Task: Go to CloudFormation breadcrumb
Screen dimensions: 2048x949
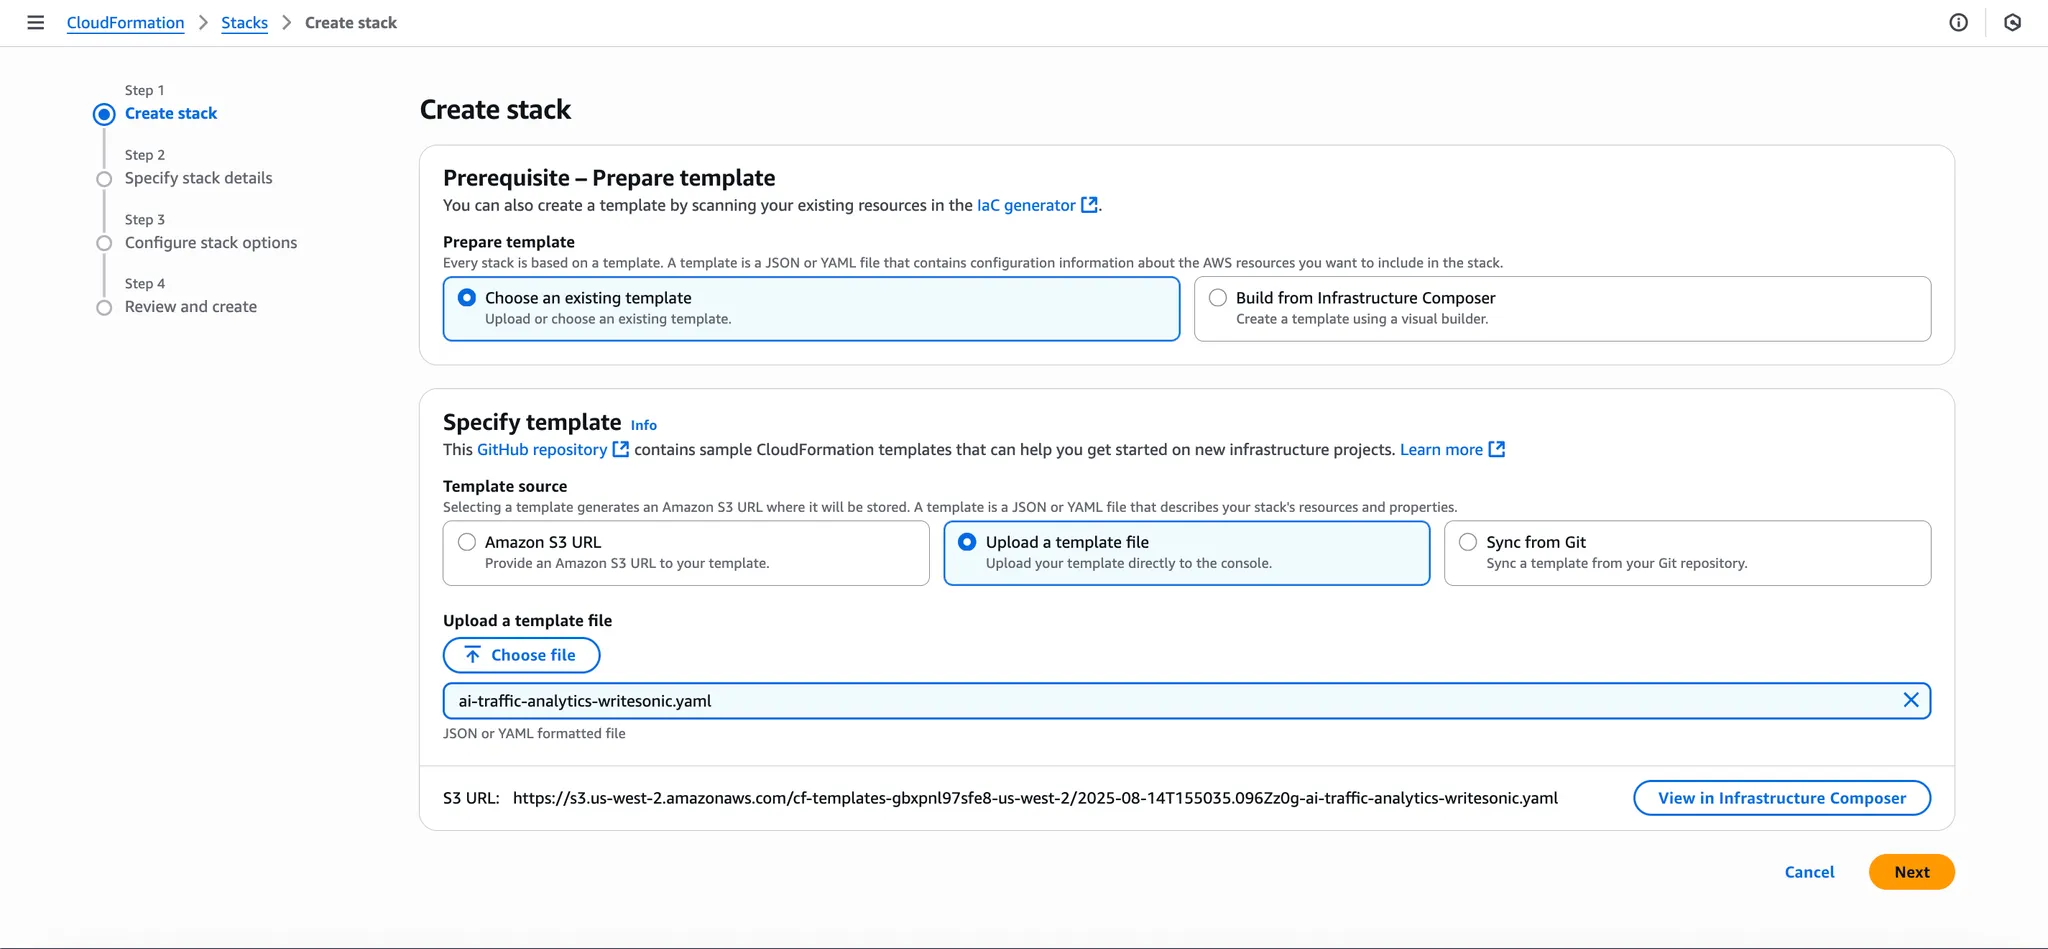Action: [x=125, y=22]
